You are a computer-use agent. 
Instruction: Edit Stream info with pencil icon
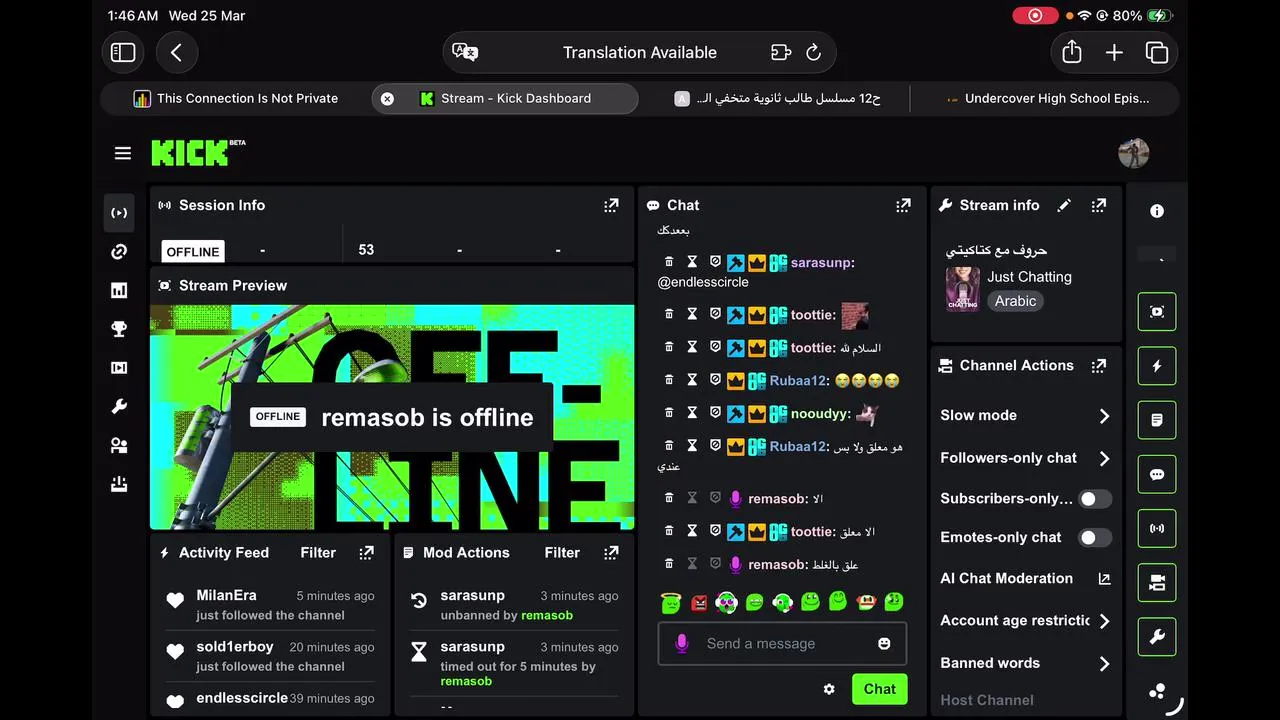1064,205
